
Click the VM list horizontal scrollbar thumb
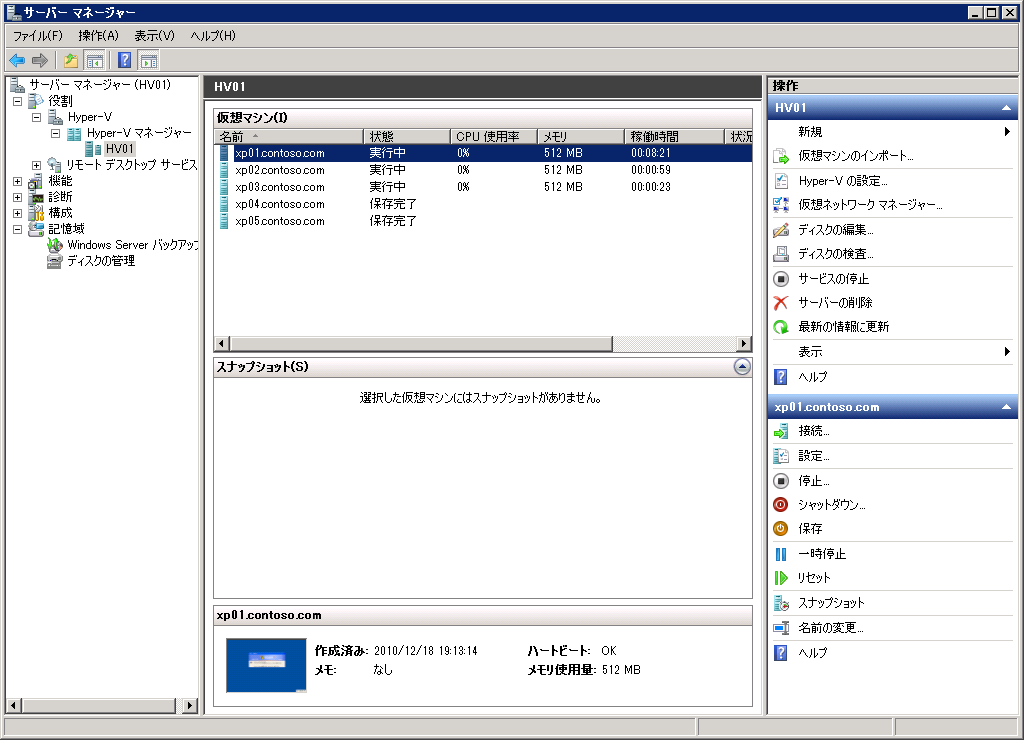(x=421, y=344)
